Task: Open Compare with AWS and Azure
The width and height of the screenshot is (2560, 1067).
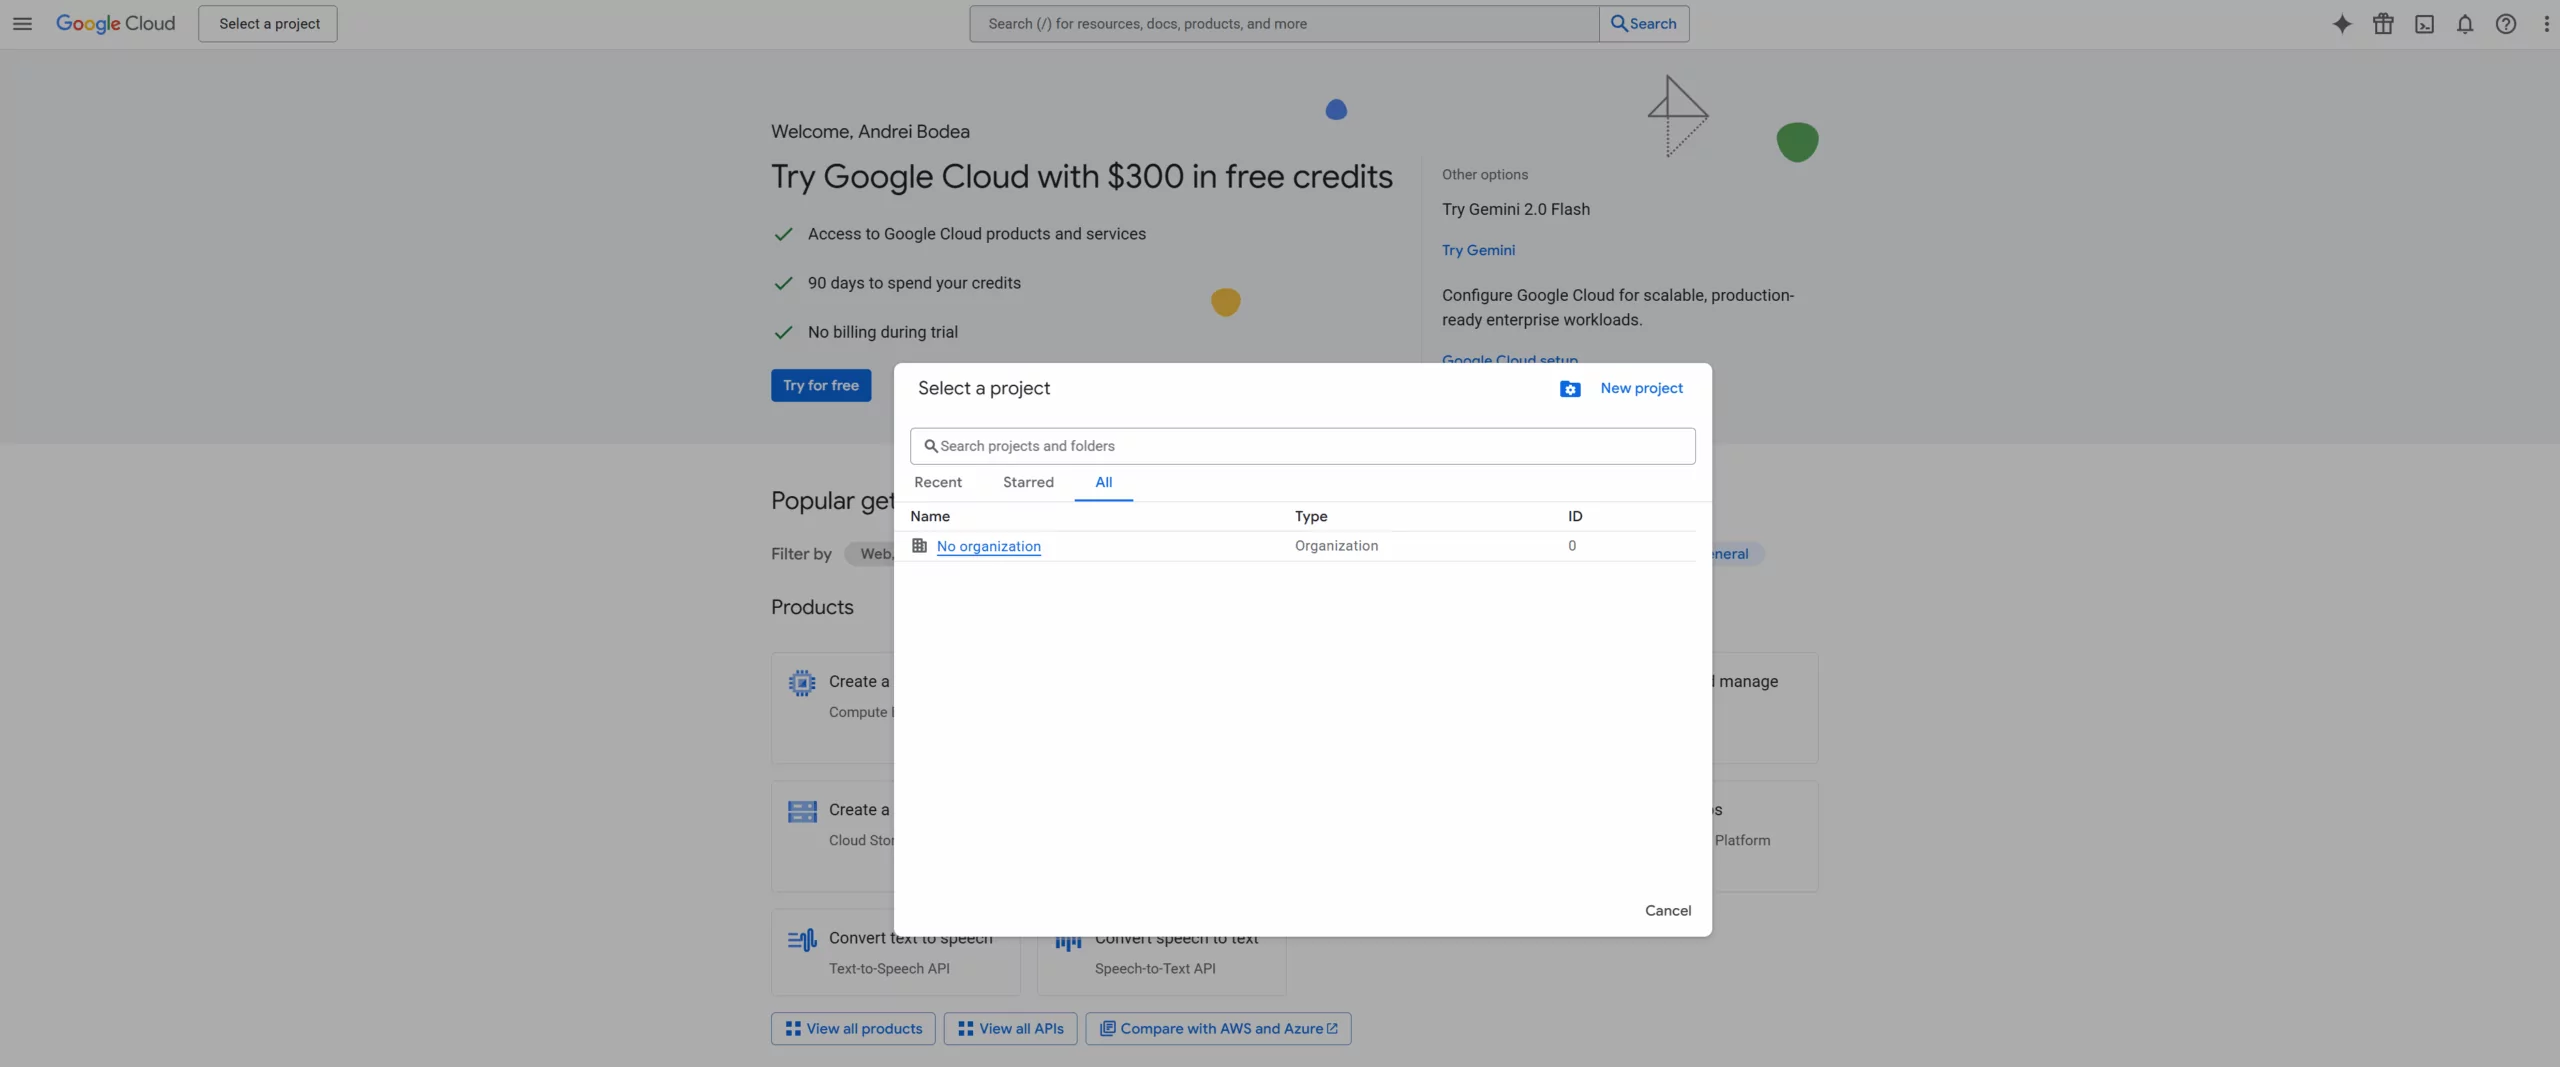Action: pos(1218,1029)
